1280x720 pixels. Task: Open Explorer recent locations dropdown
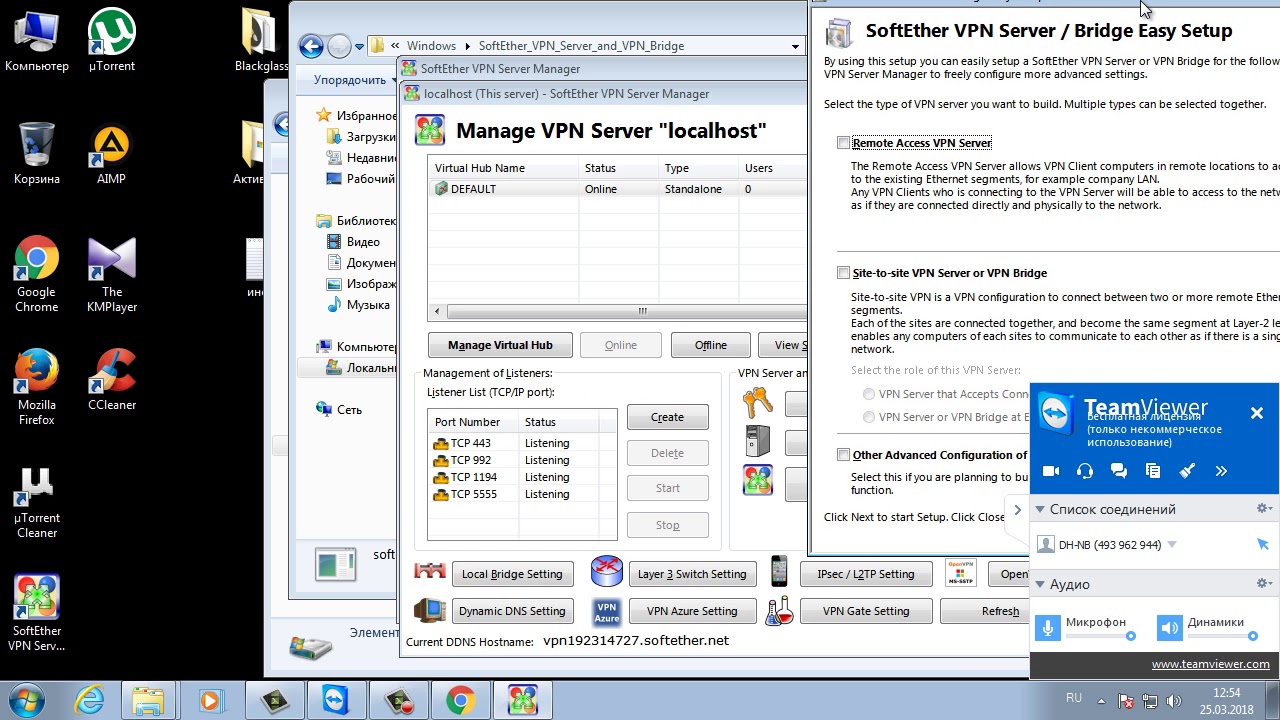pos(359,46)
